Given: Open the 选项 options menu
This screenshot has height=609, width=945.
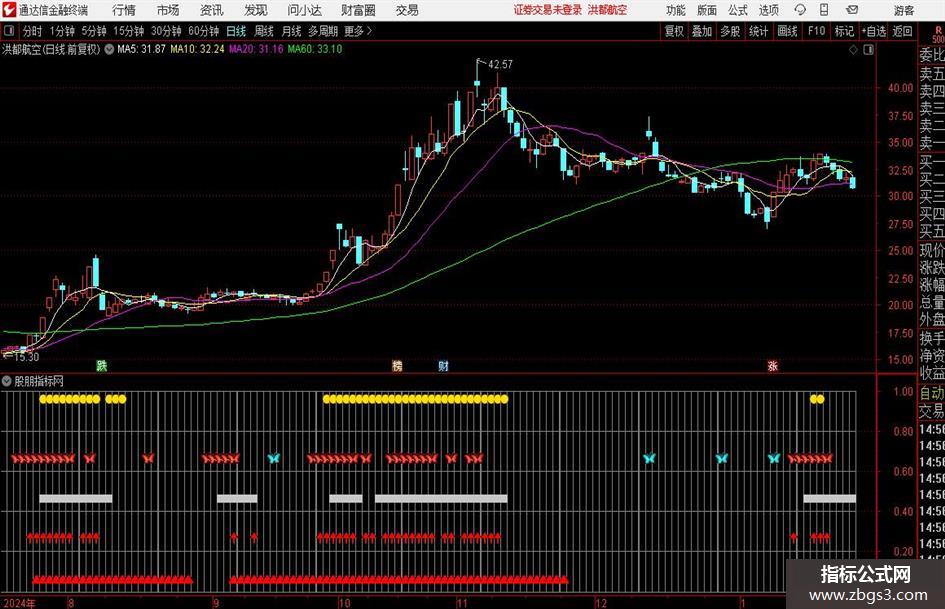Looking at the screenshot, I should [x=768, y=10].
